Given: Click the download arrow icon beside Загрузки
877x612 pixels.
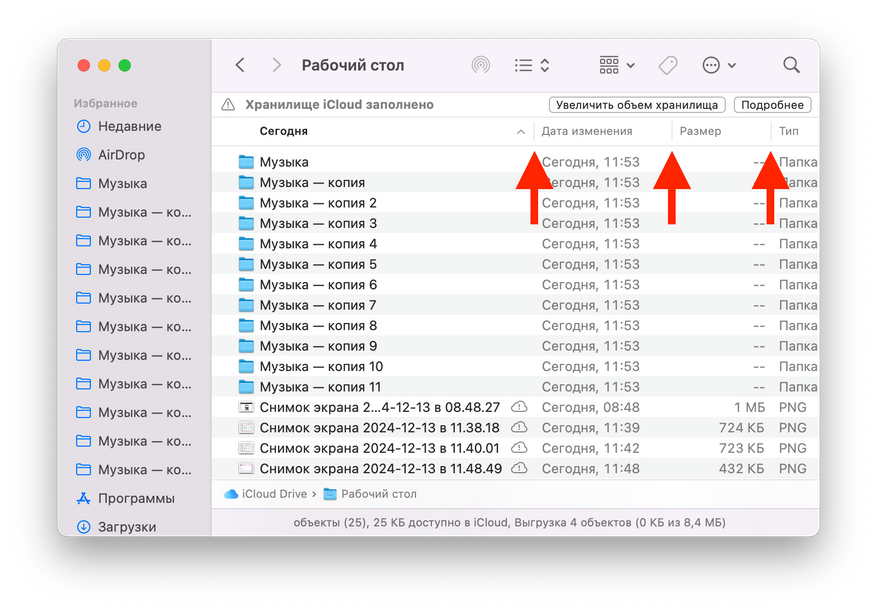Looking at the screenshot, I should 83,527.
